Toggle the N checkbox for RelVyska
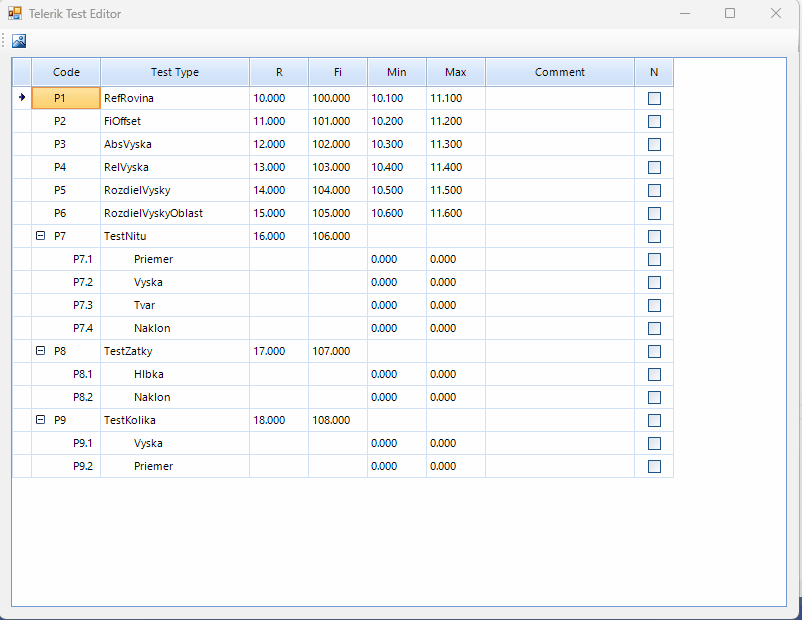The height and width of the screenshot is (620, 802). 654,168
